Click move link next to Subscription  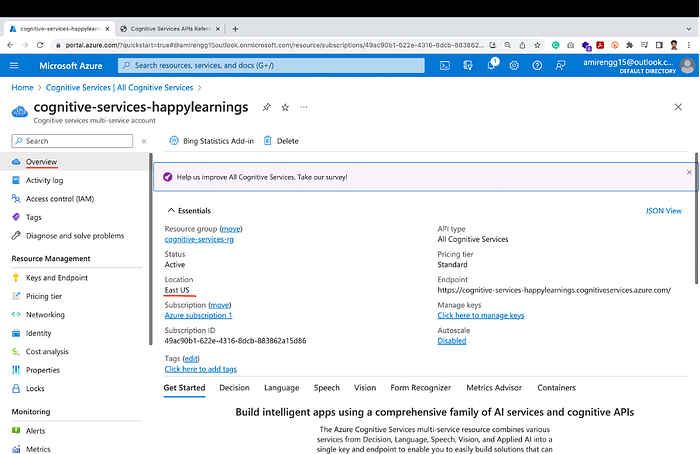click(220, 305)
